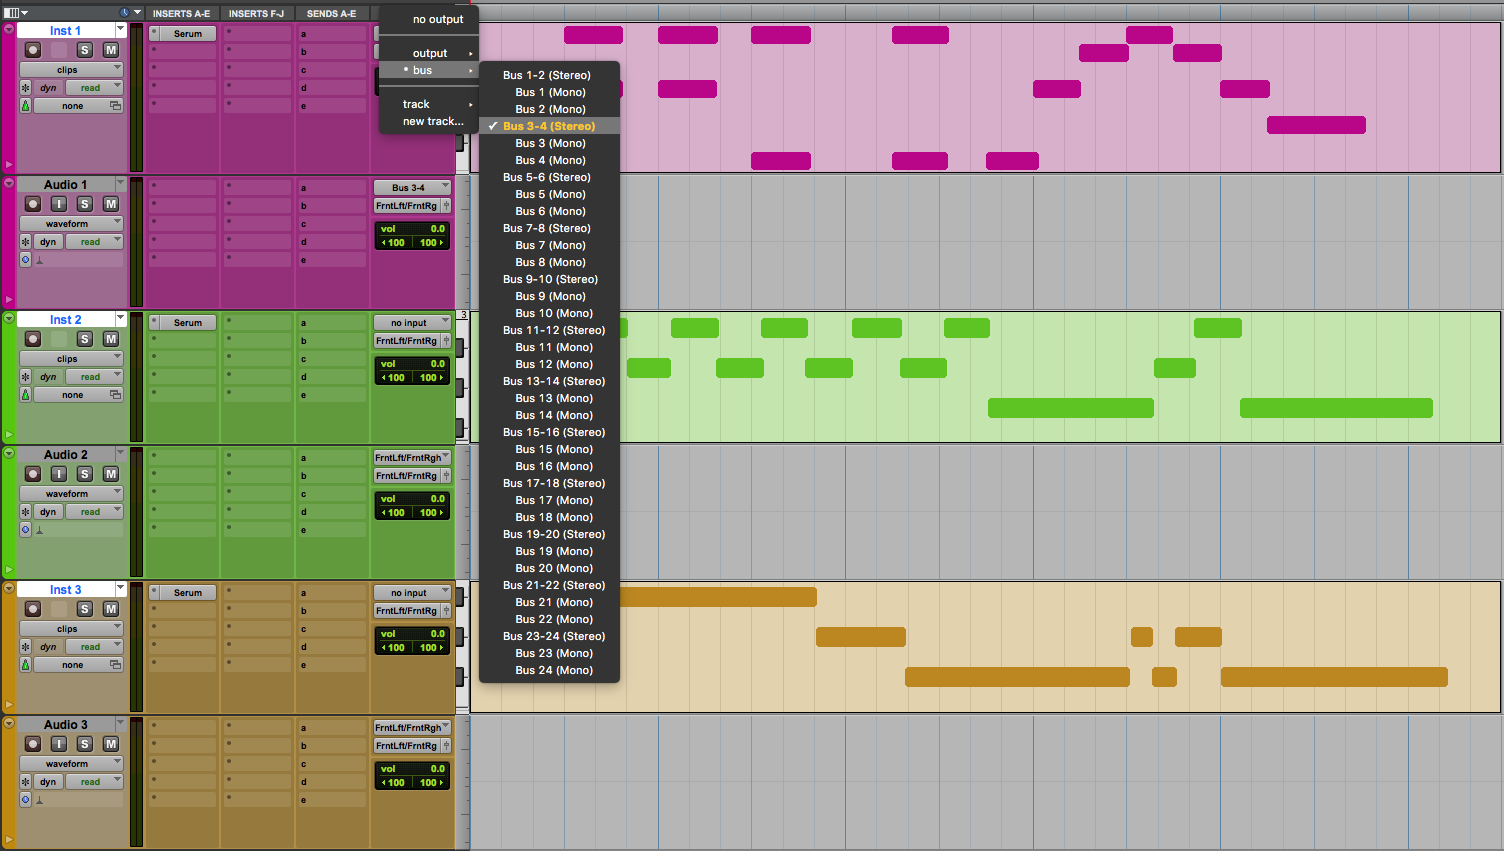
Task: Select Bus 1-2 (Stereo) from the bus list
Action: click(549, 75)
